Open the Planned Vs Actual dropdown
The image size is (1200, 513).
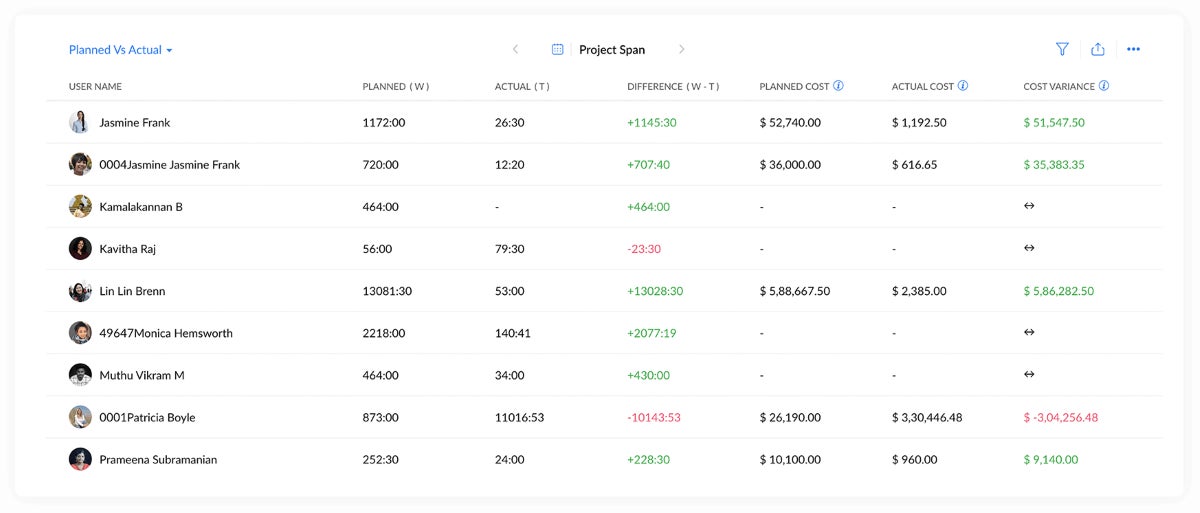pyautogui.click(x=121, y=50)
